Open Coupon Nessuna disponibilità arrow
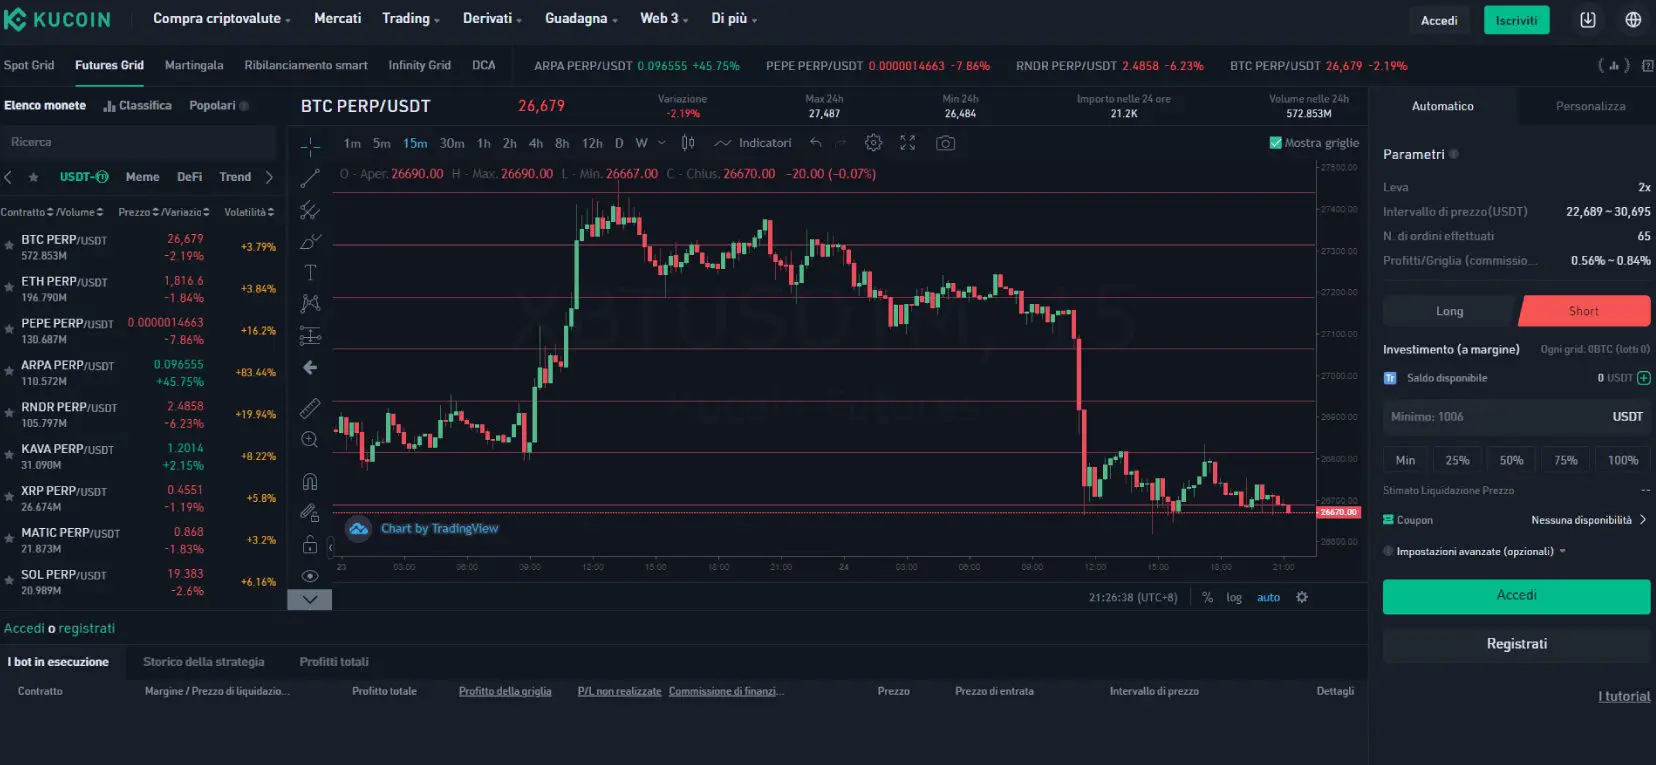This screenshot has height=765, width=1656. 1643,520
